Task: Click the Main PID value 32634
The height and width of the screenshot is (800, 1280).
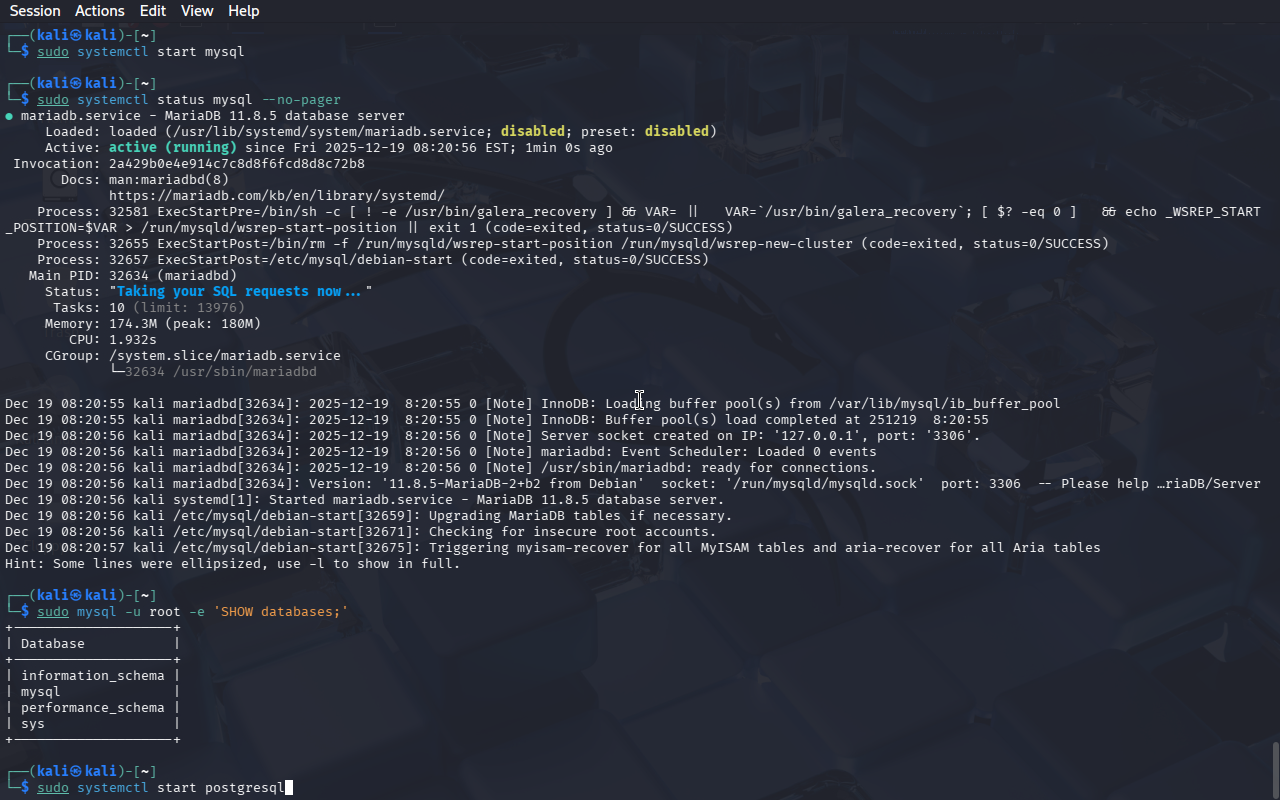Action: pyautogui.click(x=132, y=276)
